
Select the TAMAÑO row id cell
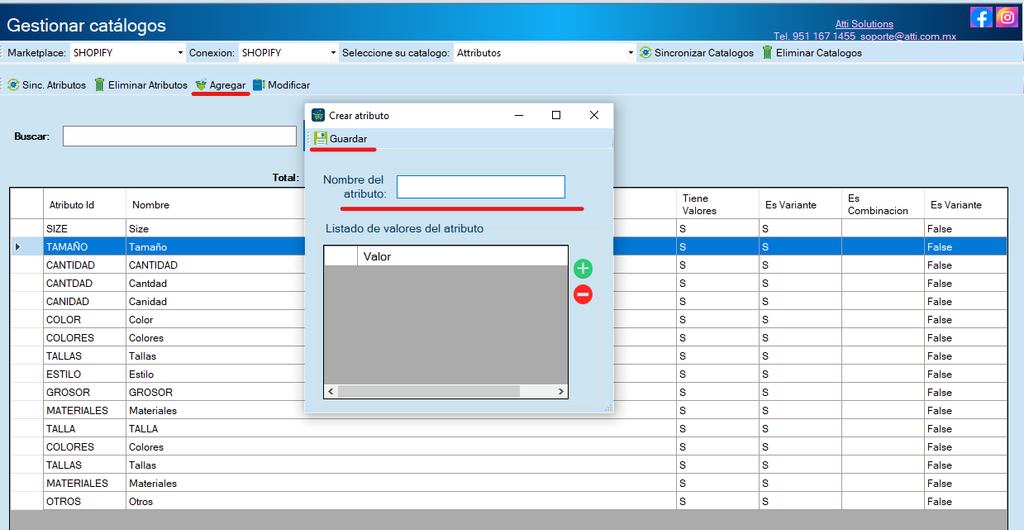coord(84,247)
